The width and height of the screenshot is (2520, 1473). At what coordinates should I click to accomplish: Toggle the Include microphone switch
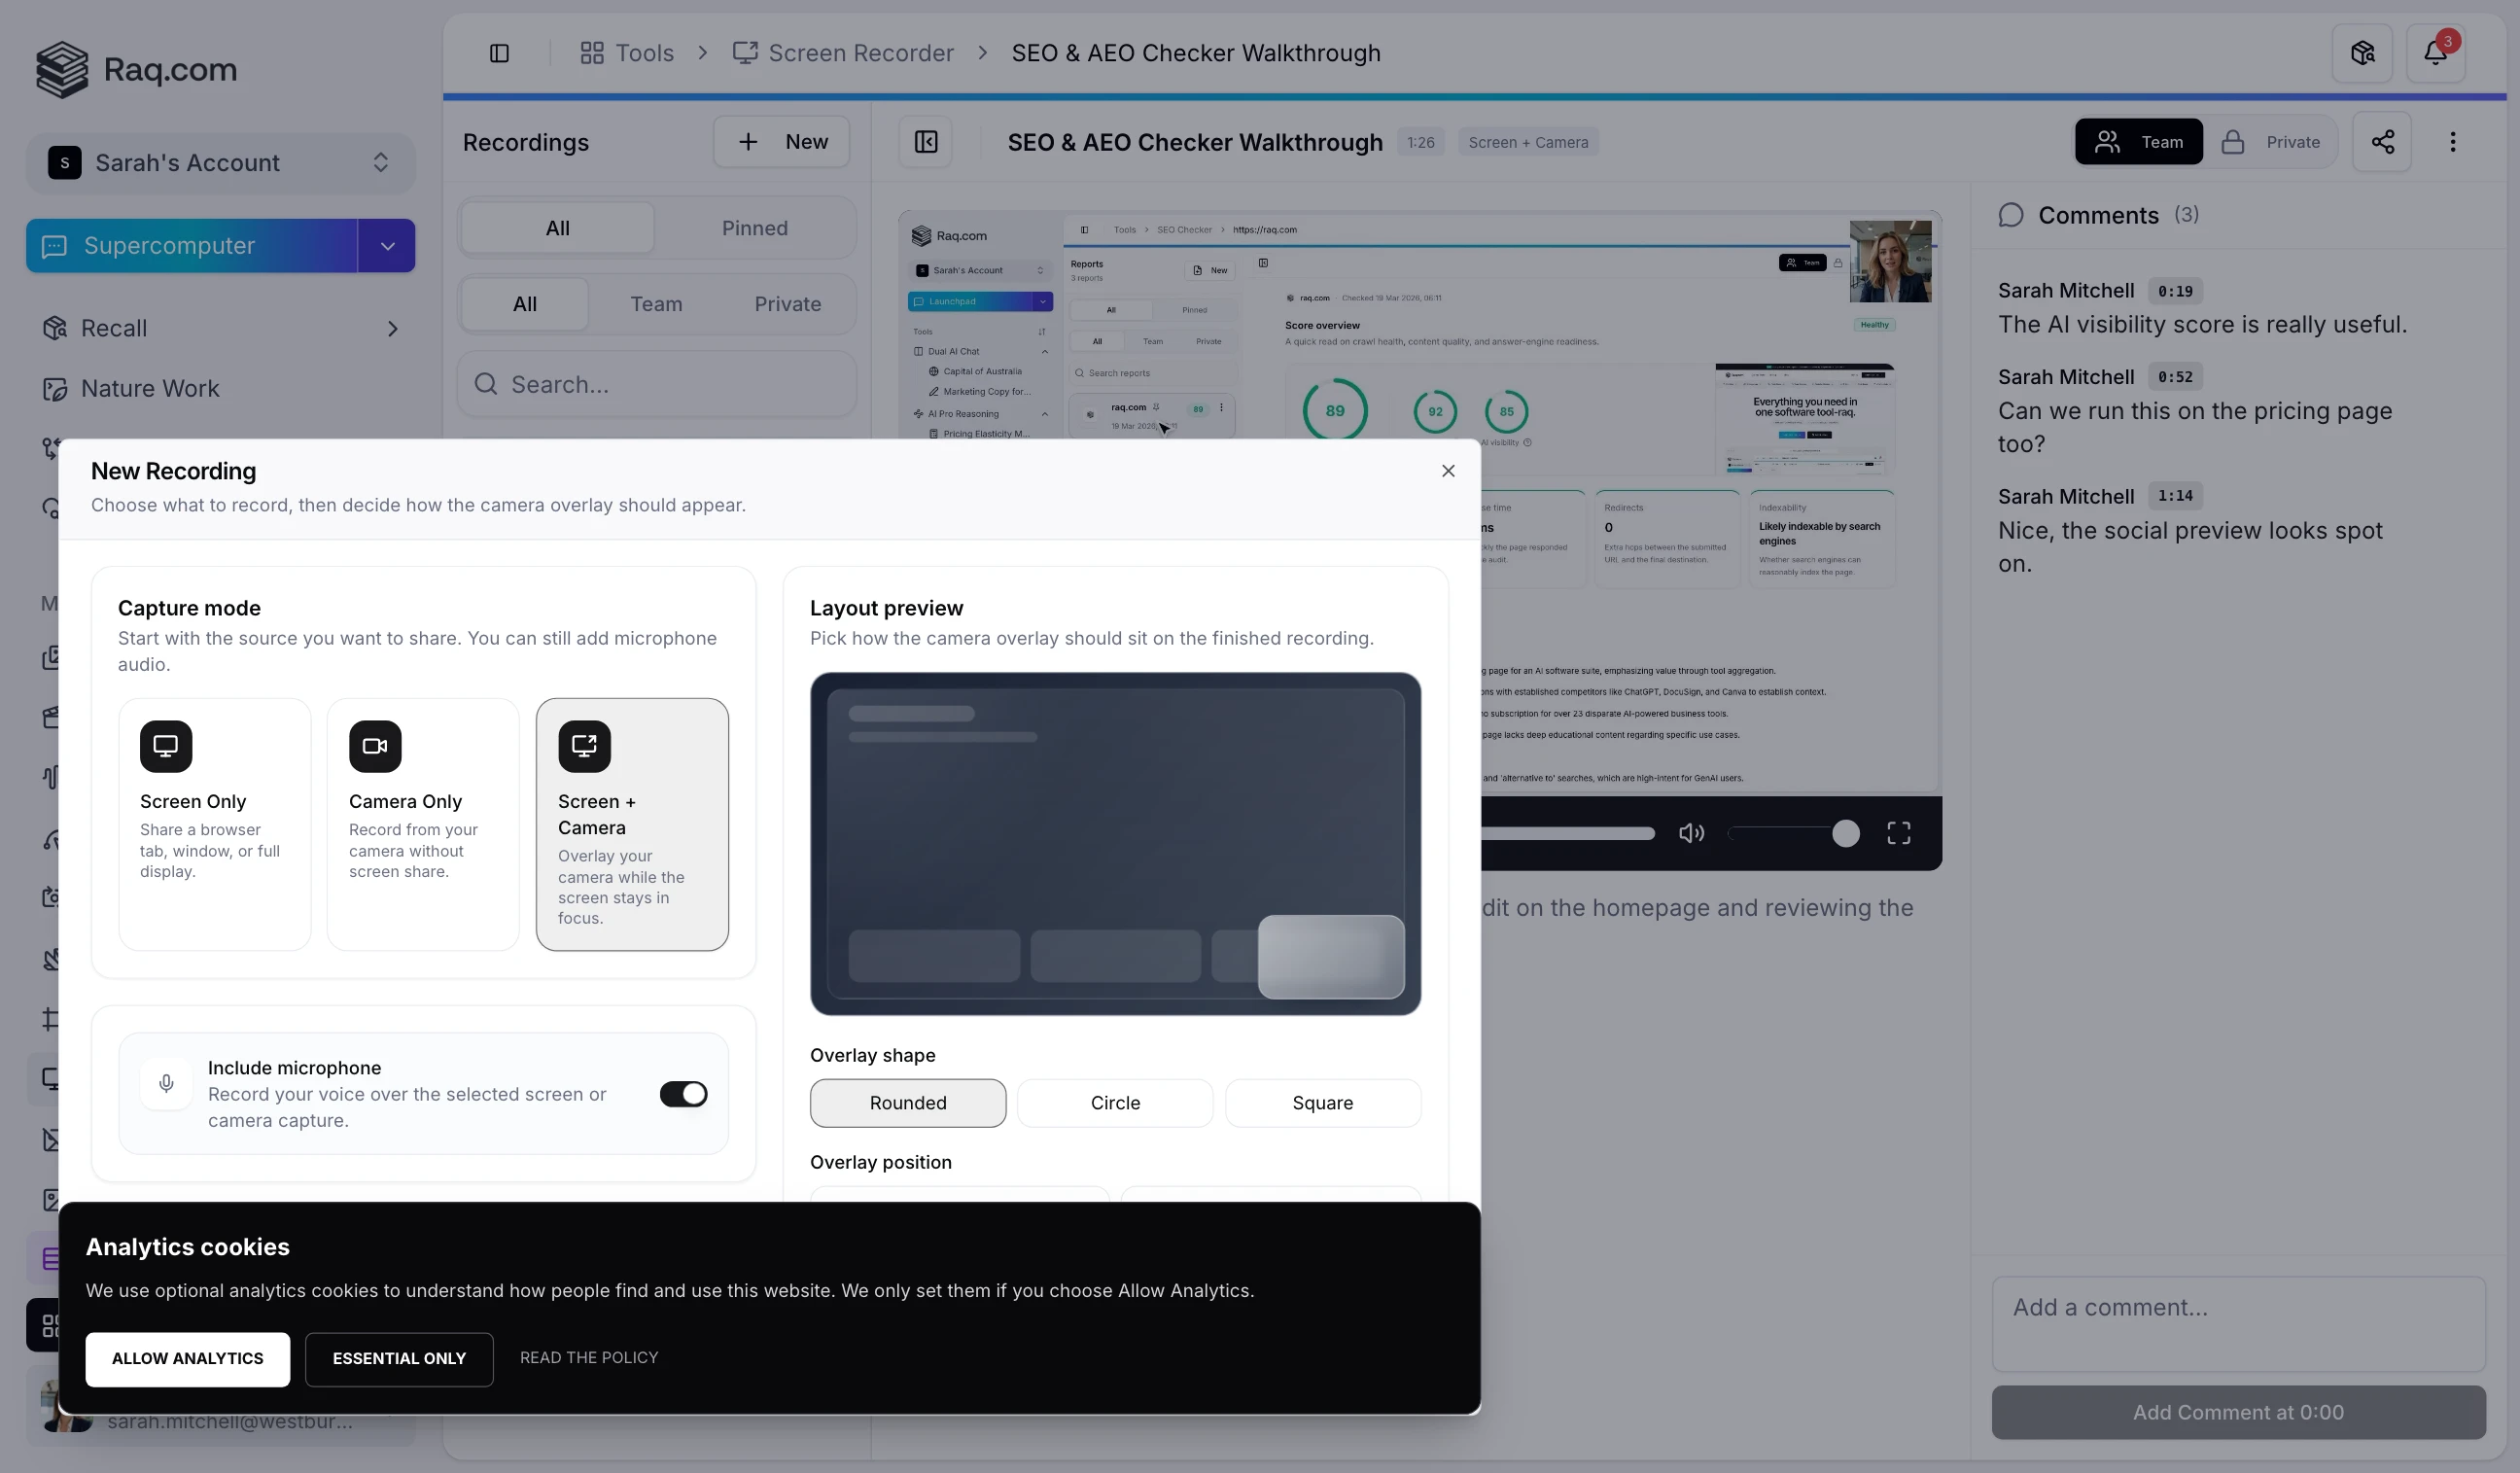coord(683,1094)
